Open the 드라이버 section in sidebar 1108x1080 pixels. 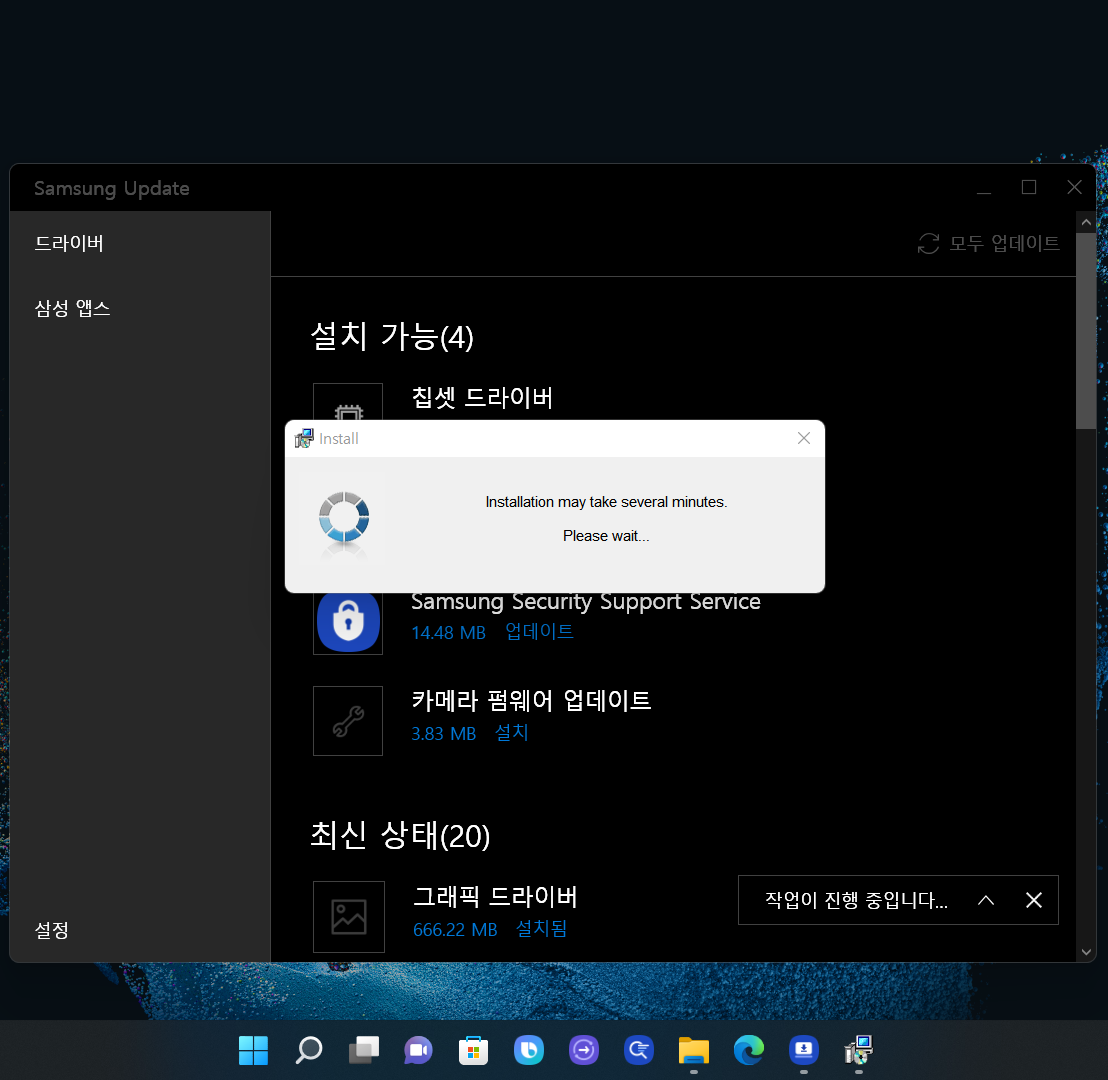click(x=69, y=243)
